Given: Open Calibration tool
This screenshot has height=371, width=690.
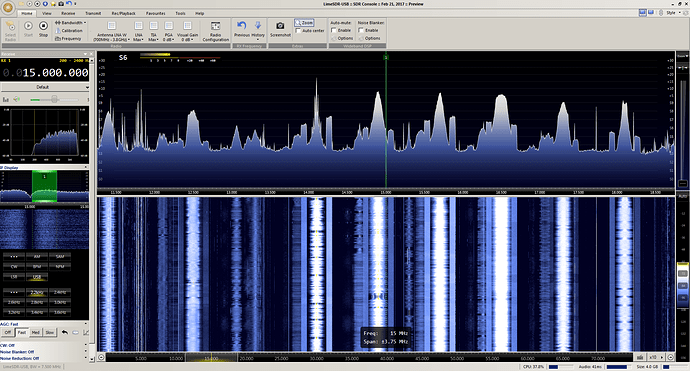Looking at the screenshot, I should [69, 30].
